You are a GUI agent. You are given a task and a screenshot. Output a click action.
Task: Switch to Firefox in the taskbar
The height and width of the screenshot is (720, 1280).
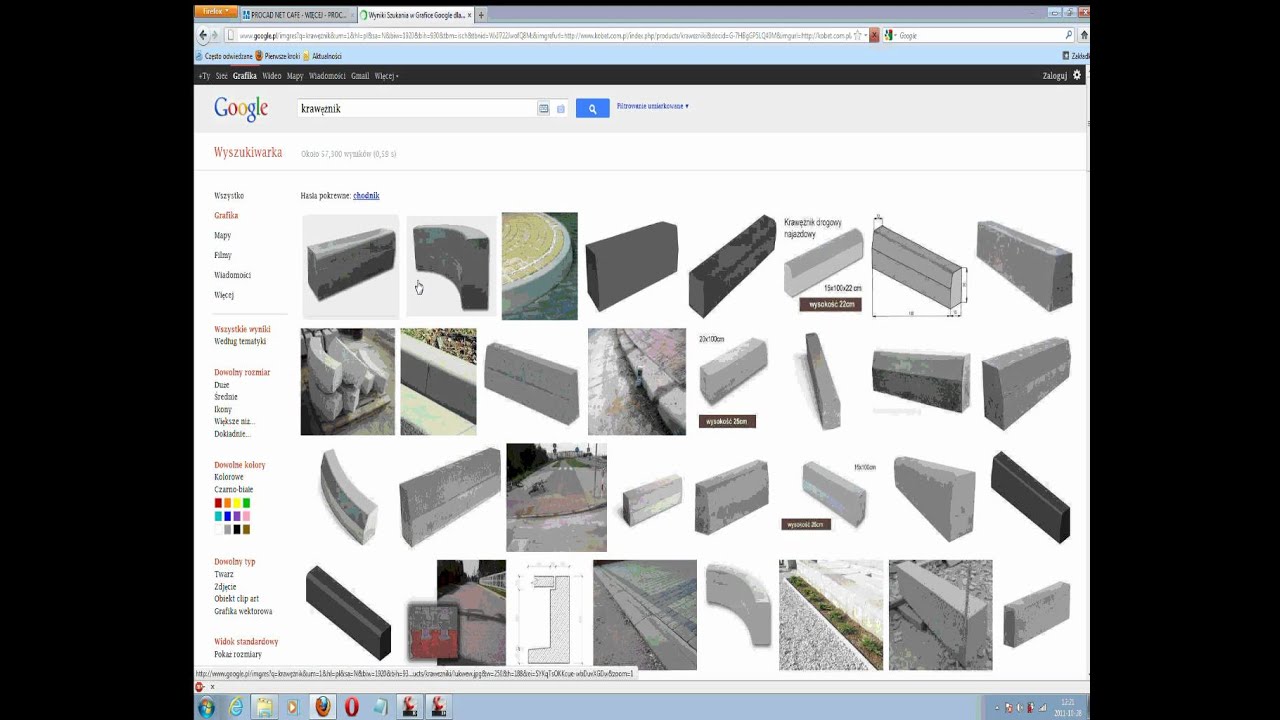[x=323, y=707]
